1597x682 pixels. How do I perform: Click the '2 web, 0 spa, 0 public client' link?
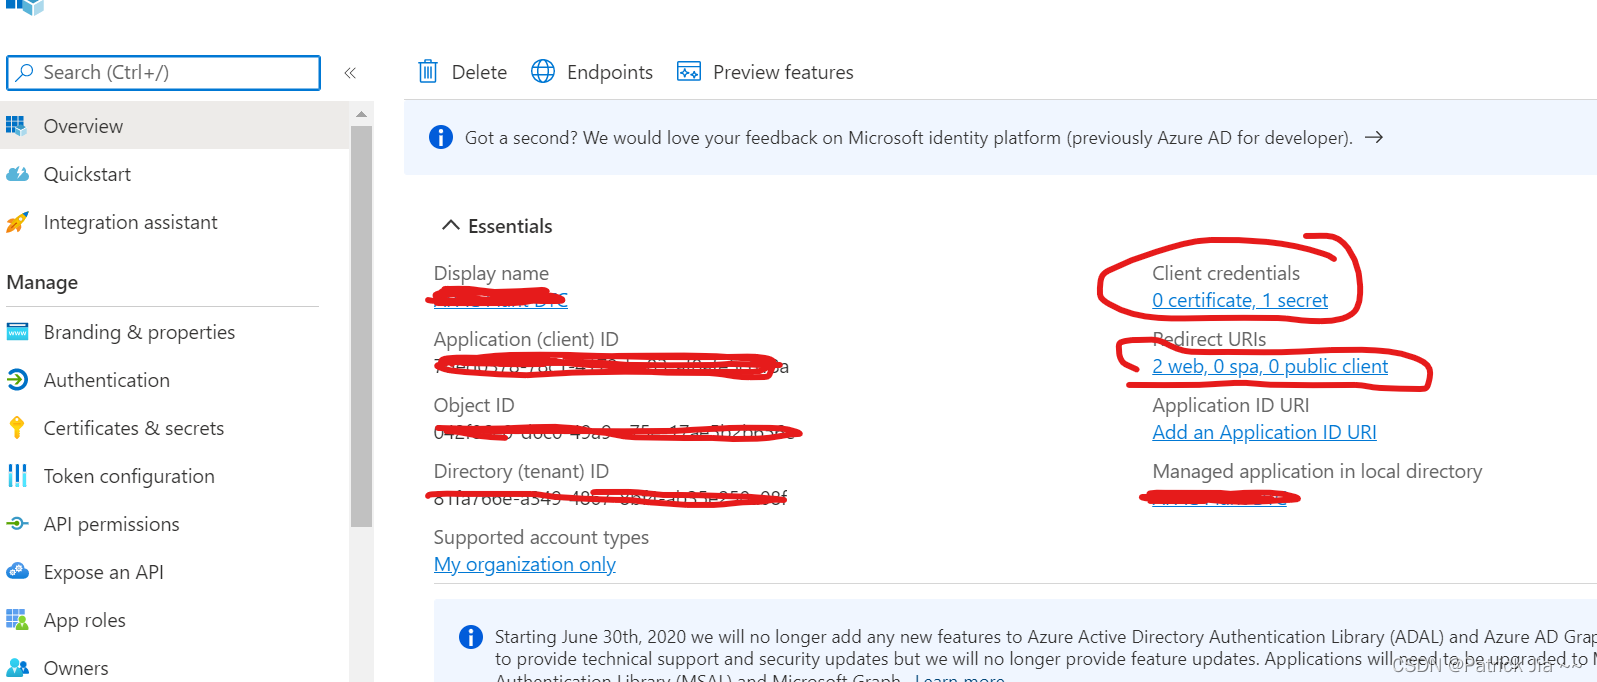(1269, 366)
